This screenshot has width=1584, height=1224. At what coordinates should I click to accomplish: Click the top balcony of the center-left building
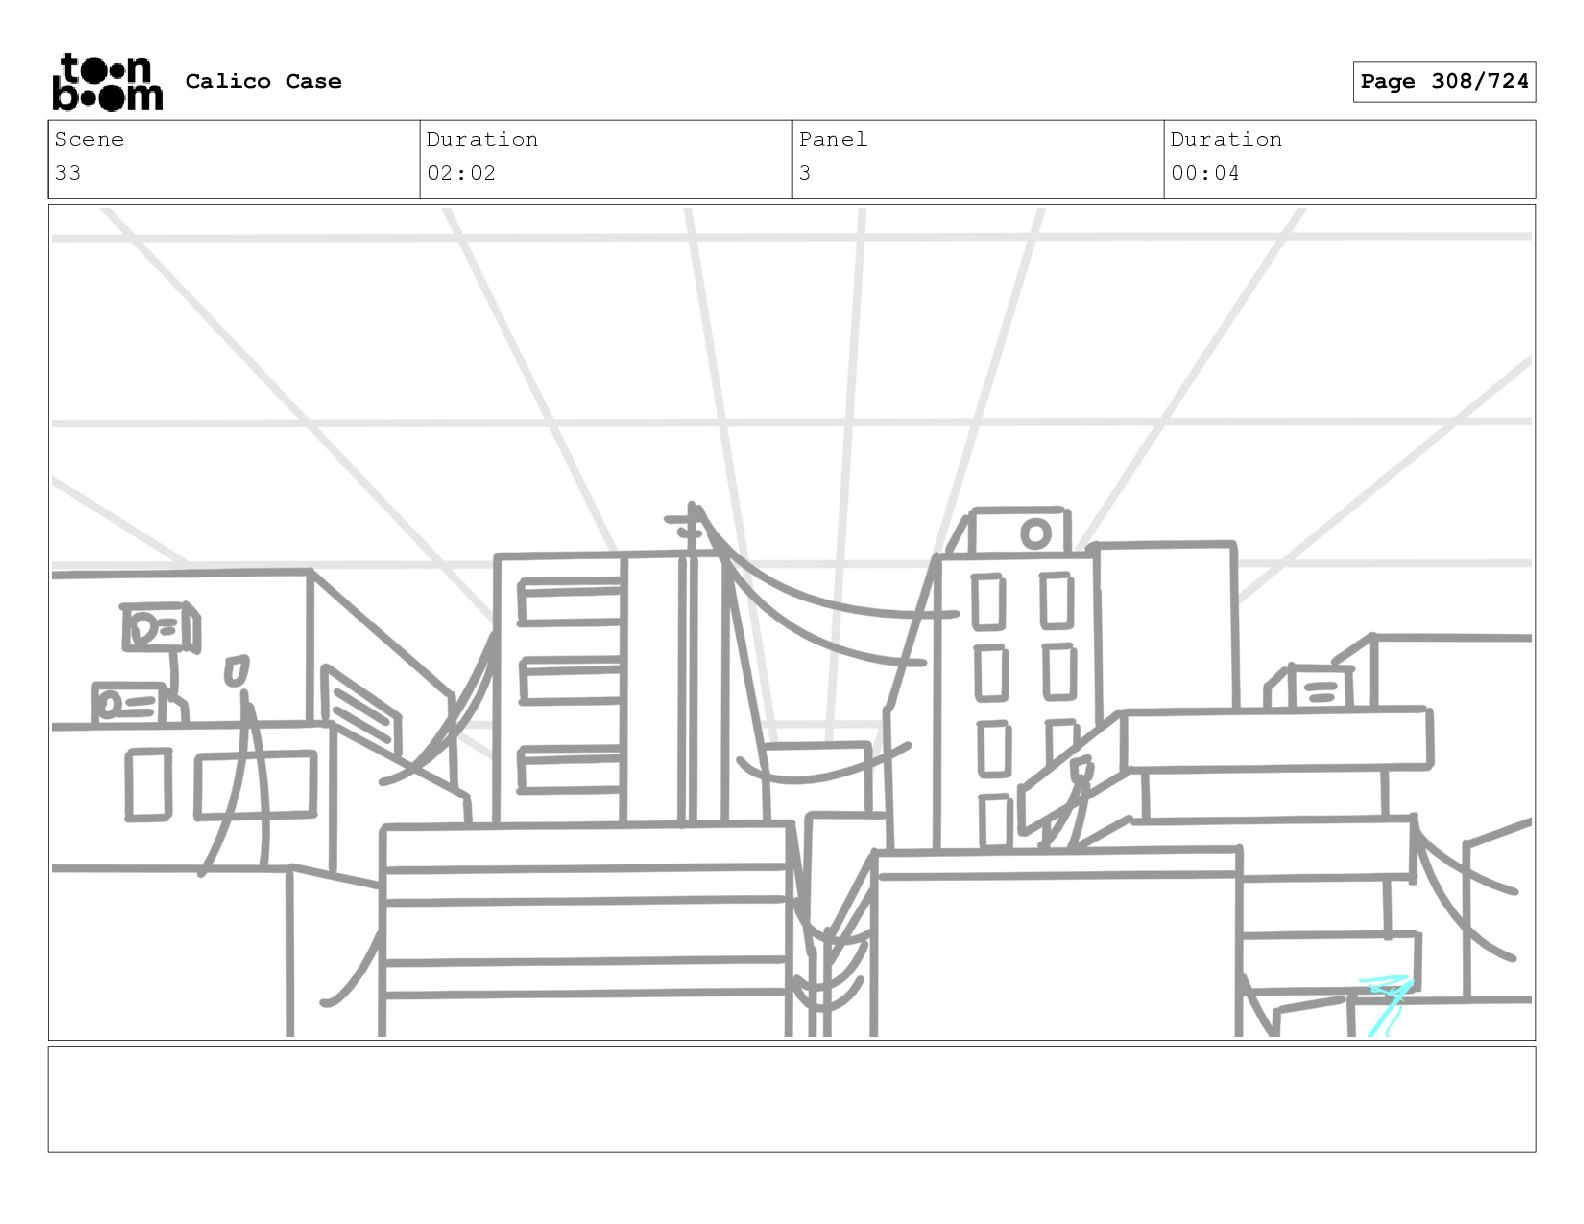click(x=570, y=602)
